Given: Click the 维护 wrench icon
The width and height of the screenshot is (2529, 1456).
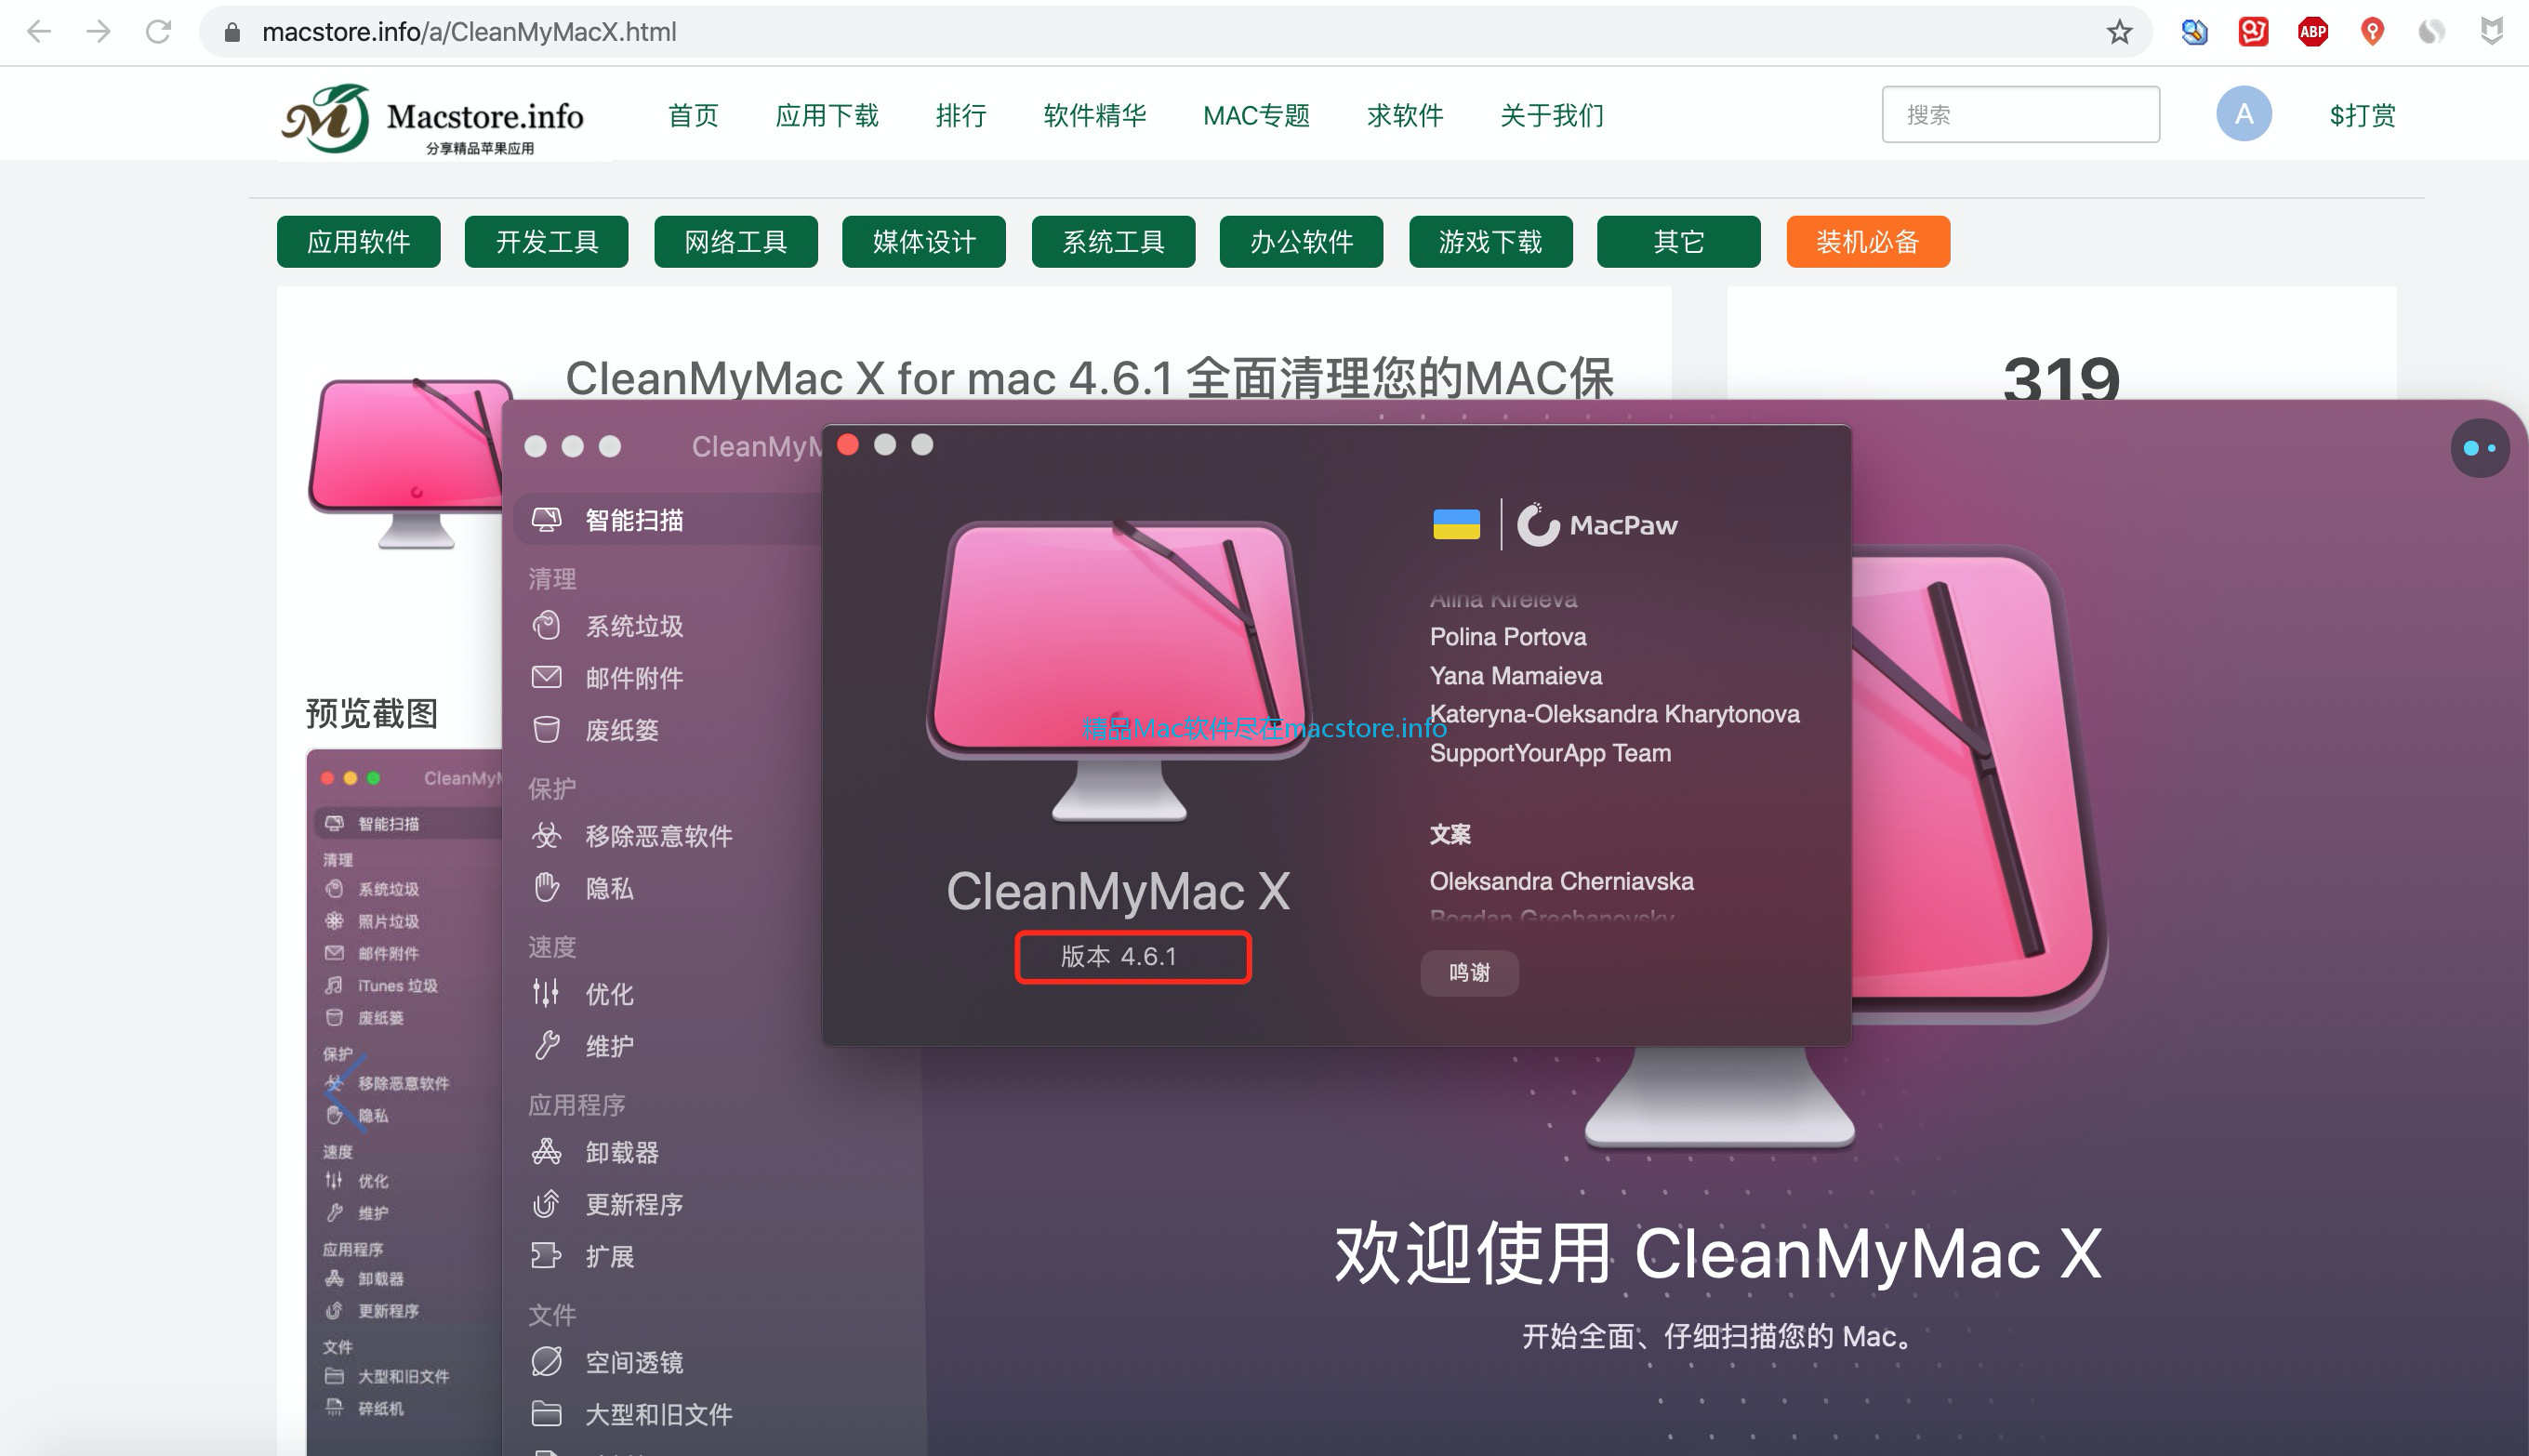Looking at the screenshot, I should click(546, 1045).
